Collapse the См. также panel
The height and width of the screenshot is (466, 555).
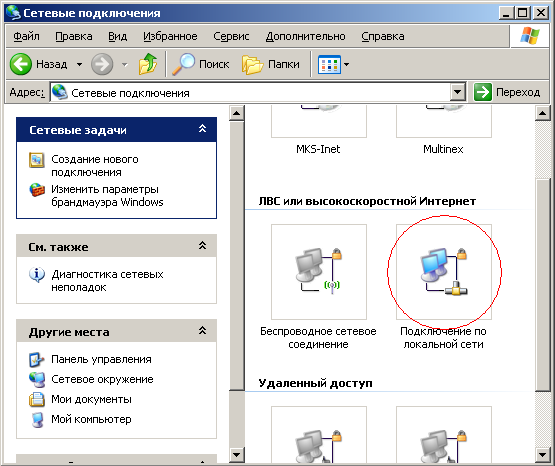[202, 246]
